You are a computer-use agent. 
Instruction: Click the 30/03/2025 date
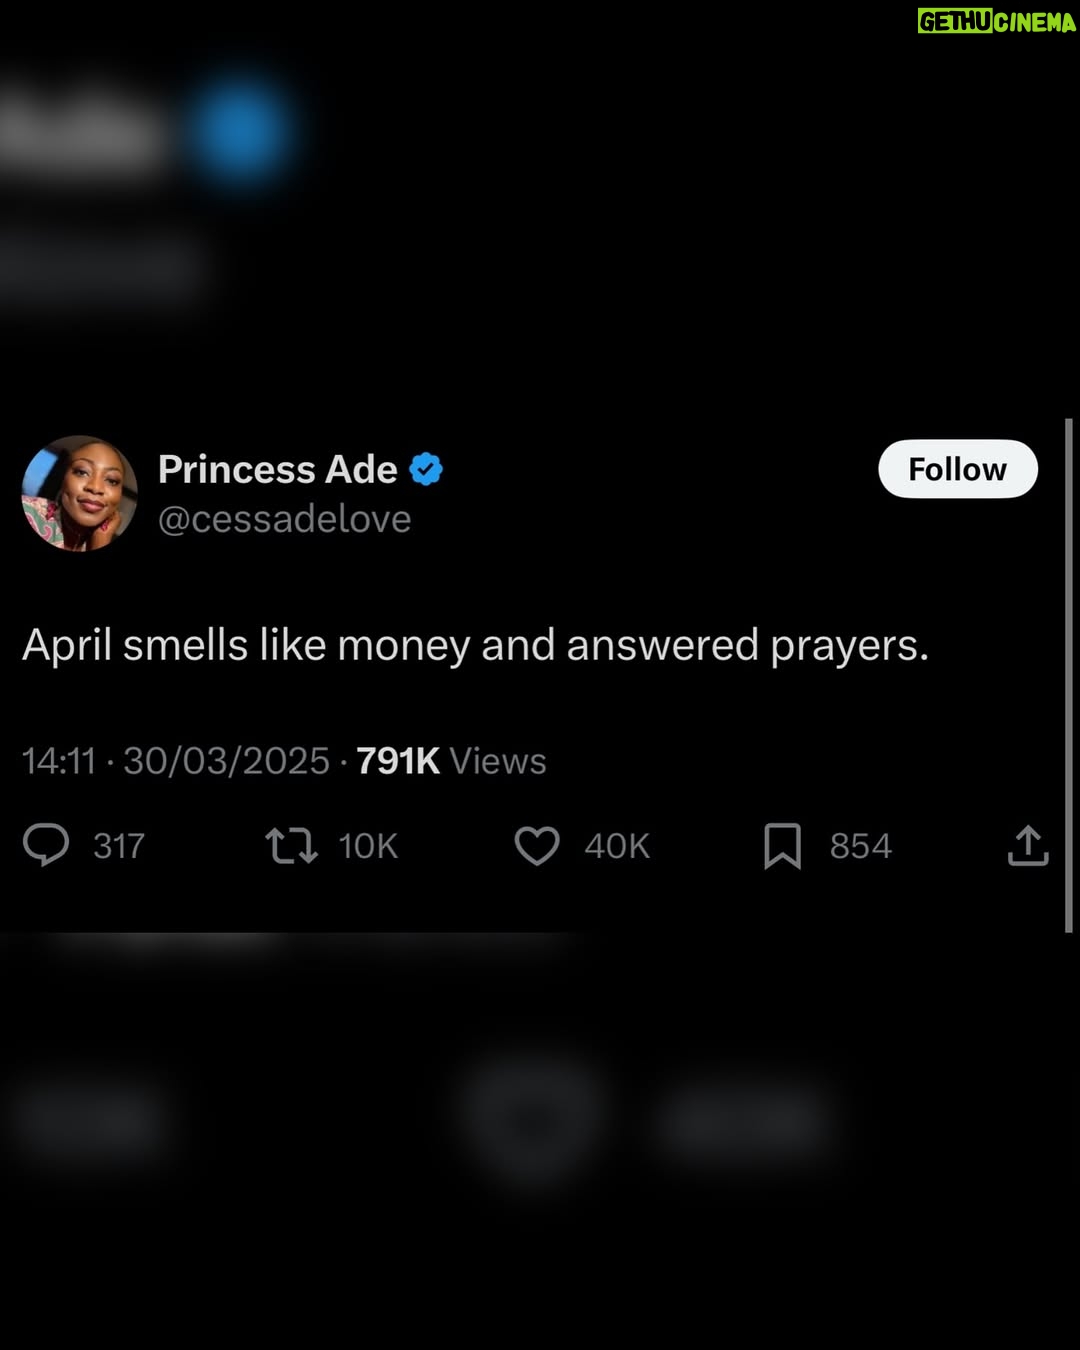[x=226, y=761]
